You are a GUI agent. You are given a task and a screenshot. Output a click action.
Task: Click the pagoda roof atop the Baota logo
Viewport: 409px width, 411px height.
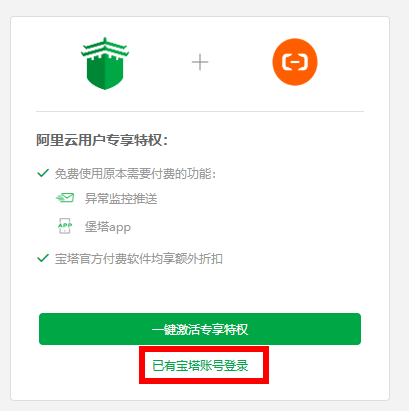tap(105, 47)
